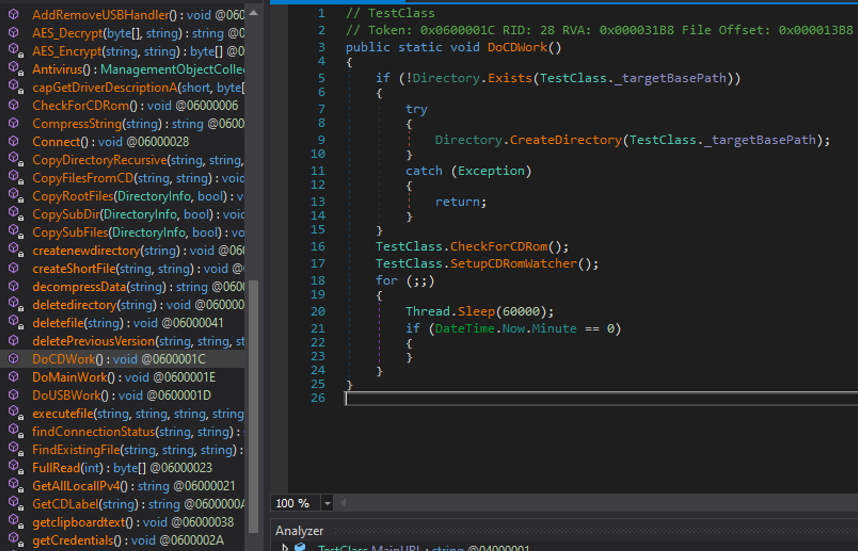Click the CopyDirectoryRecursive method icon
This screenshot has width=858, height=551.
(x=15, y=160)
